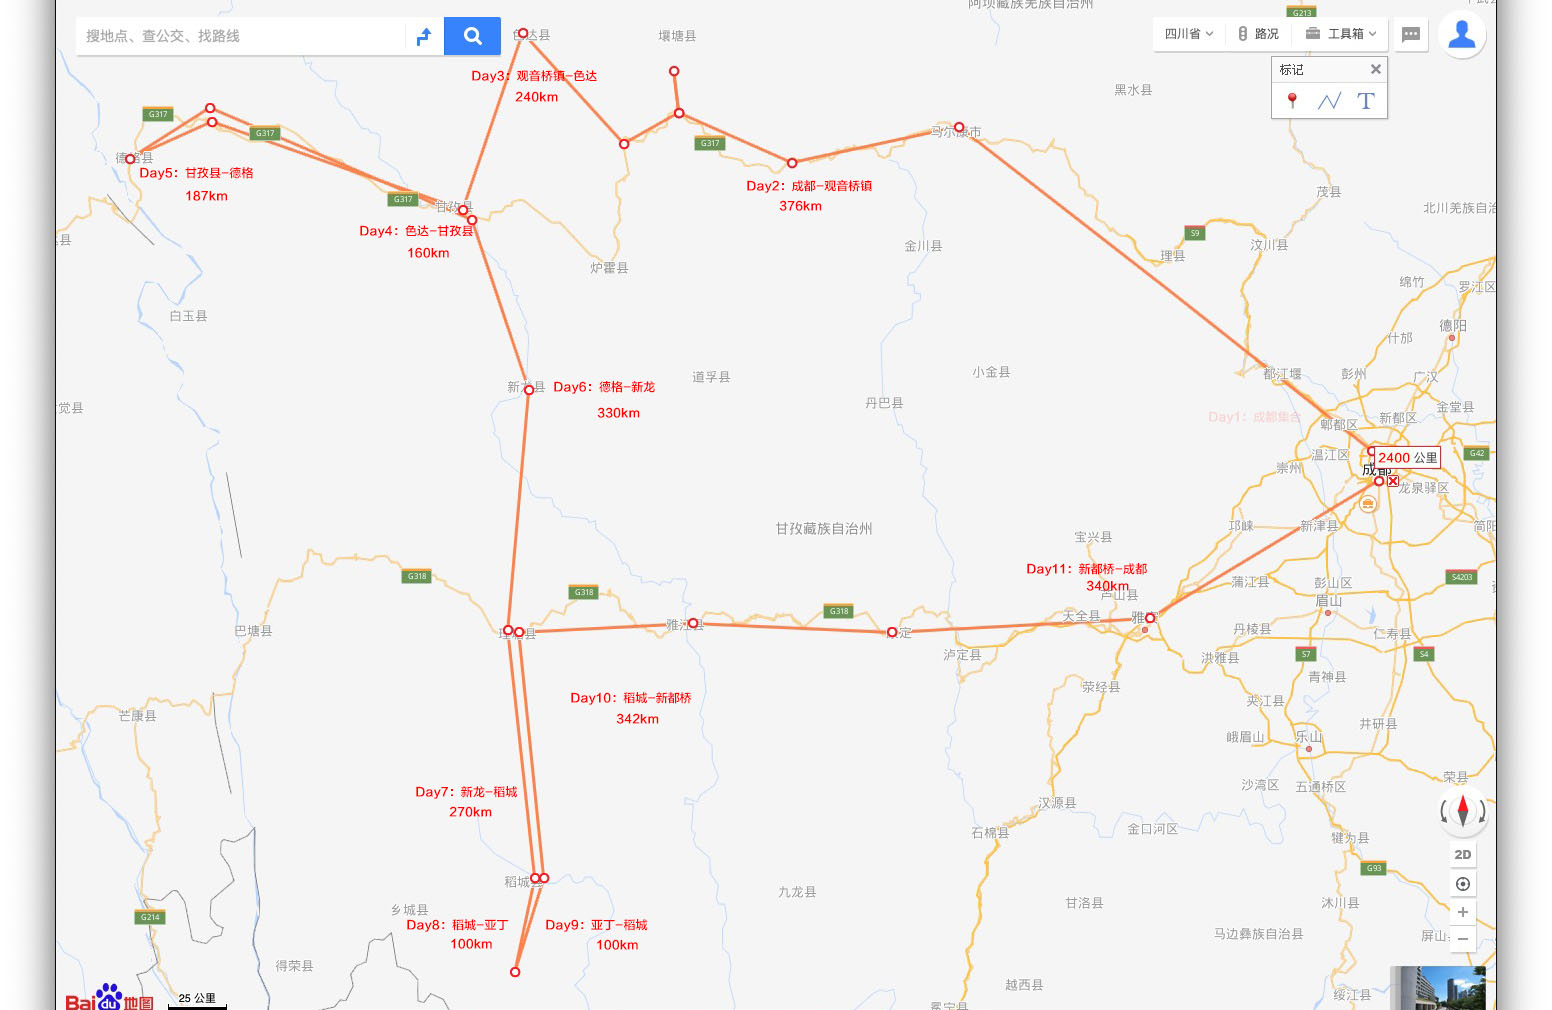
Task: Close the 标记 marker panel
Action: tap(1375, 69)
